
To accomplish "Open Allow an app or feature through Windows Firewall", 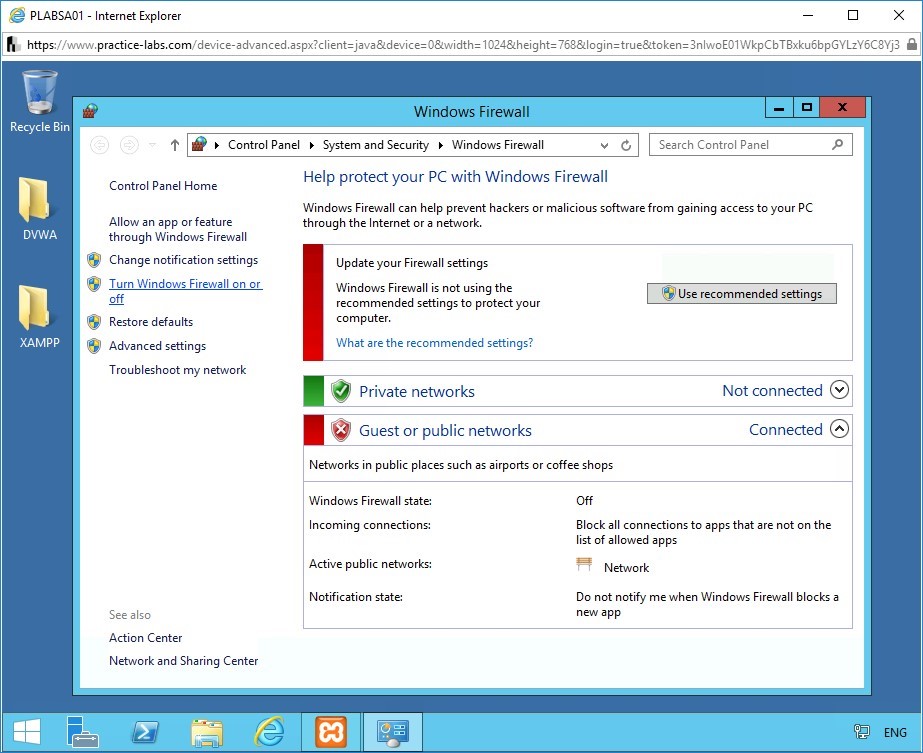I will pyautogui.click(x=178, y=229).
